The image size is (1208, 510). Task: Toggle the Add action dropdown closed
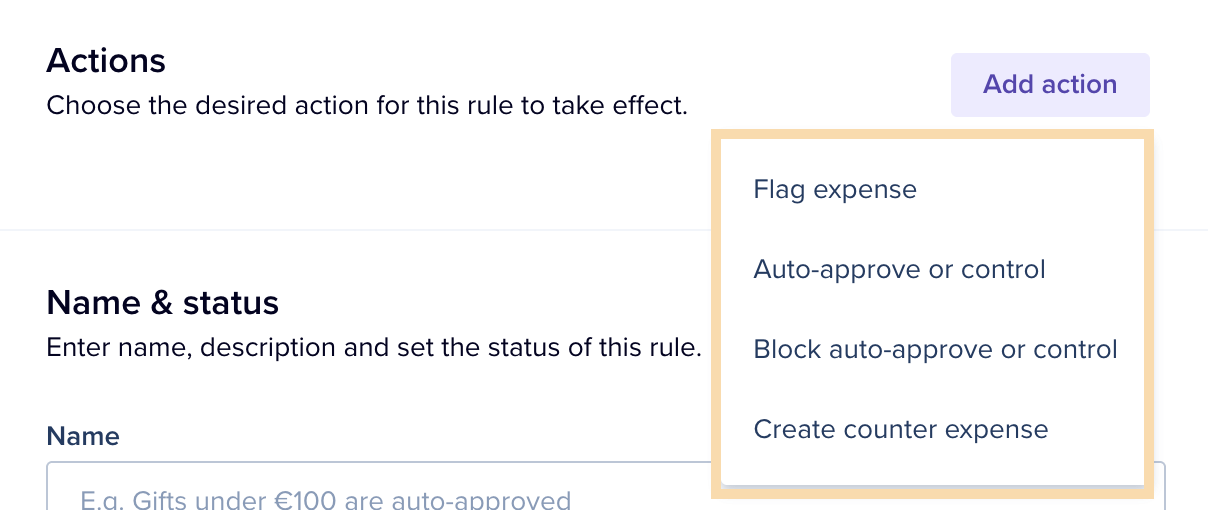pos(1049,85)
